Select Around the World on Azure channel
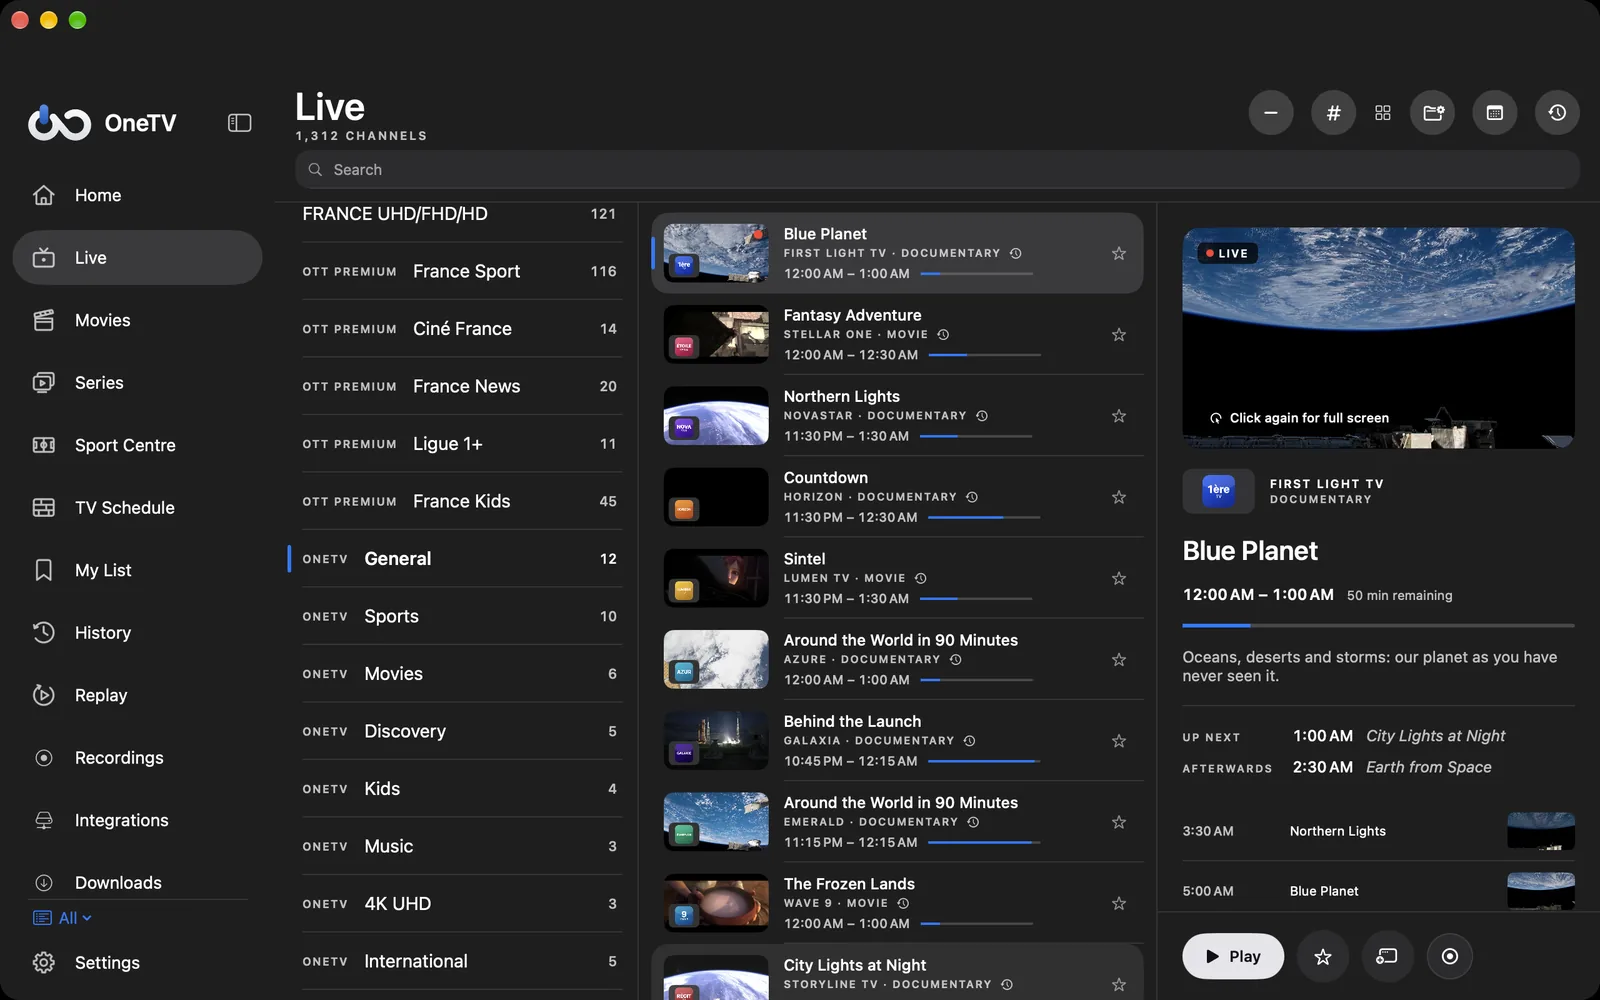Viewport: 1600px width, 1000px height. click(897, 660)
